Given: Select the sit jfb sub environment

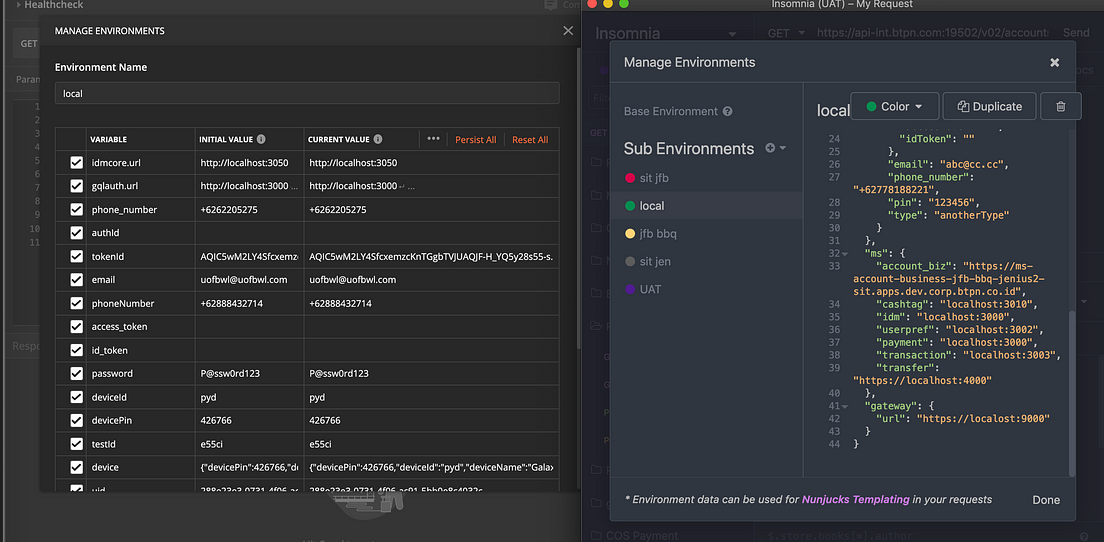Looking at the screenshot, I should coord(706,178).
